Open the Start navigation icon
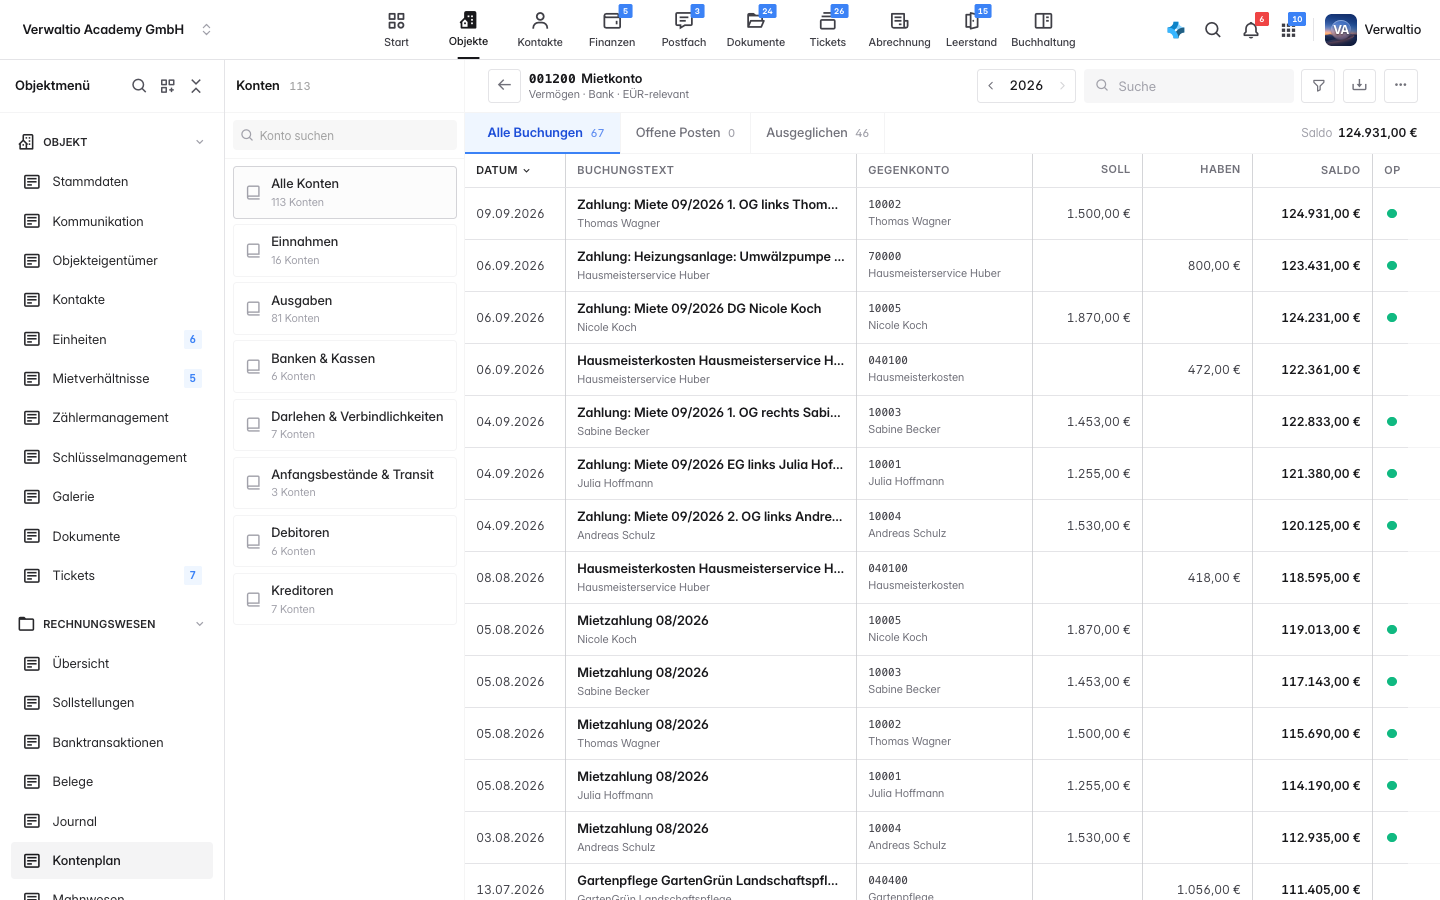The height and width of the screenshot is (900, 1440). tap(396, 29)
